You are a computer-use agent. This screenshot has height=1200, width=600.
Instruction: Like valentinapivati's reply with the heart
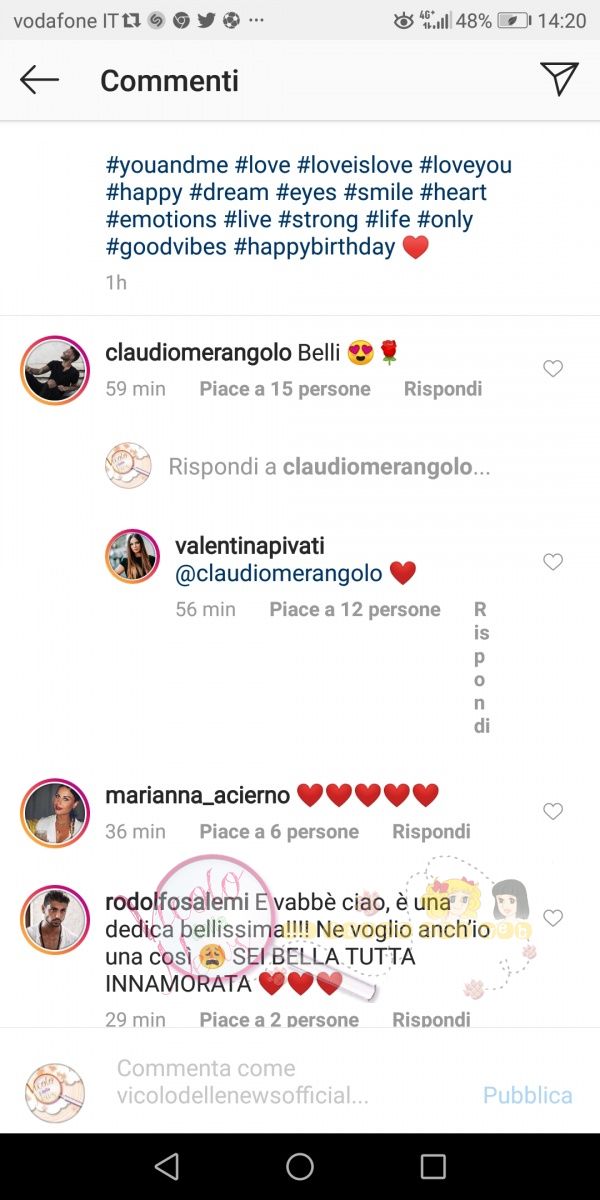pyautogui.click(x=553, y=562)
